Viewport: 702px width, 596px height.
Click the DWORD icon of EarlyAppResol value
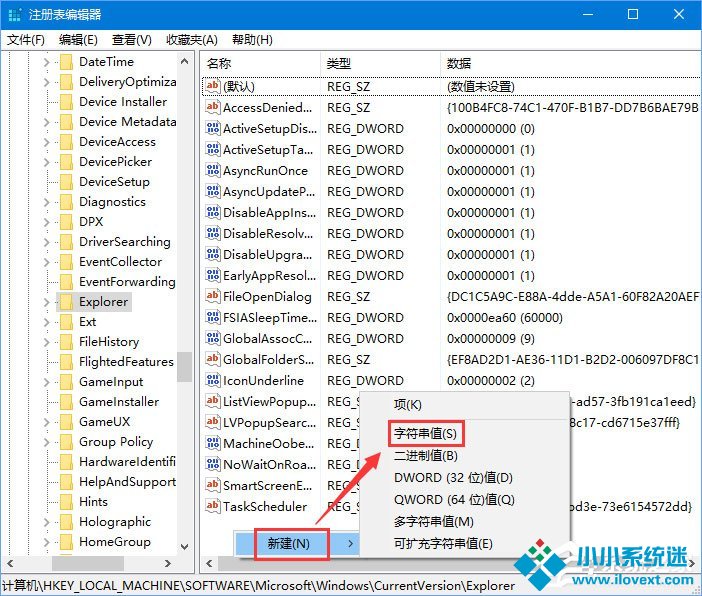pos(212,275)
